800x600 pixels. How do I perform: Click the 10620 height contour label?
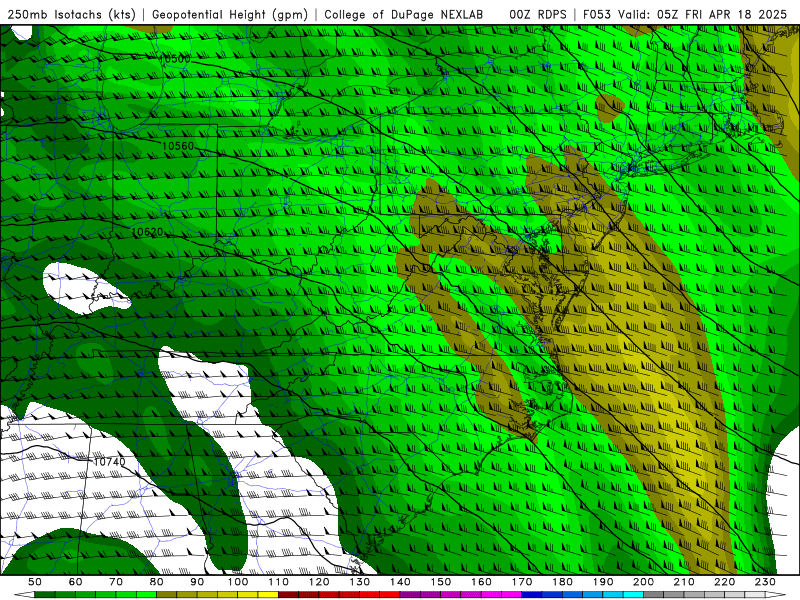tap(147, 232)
